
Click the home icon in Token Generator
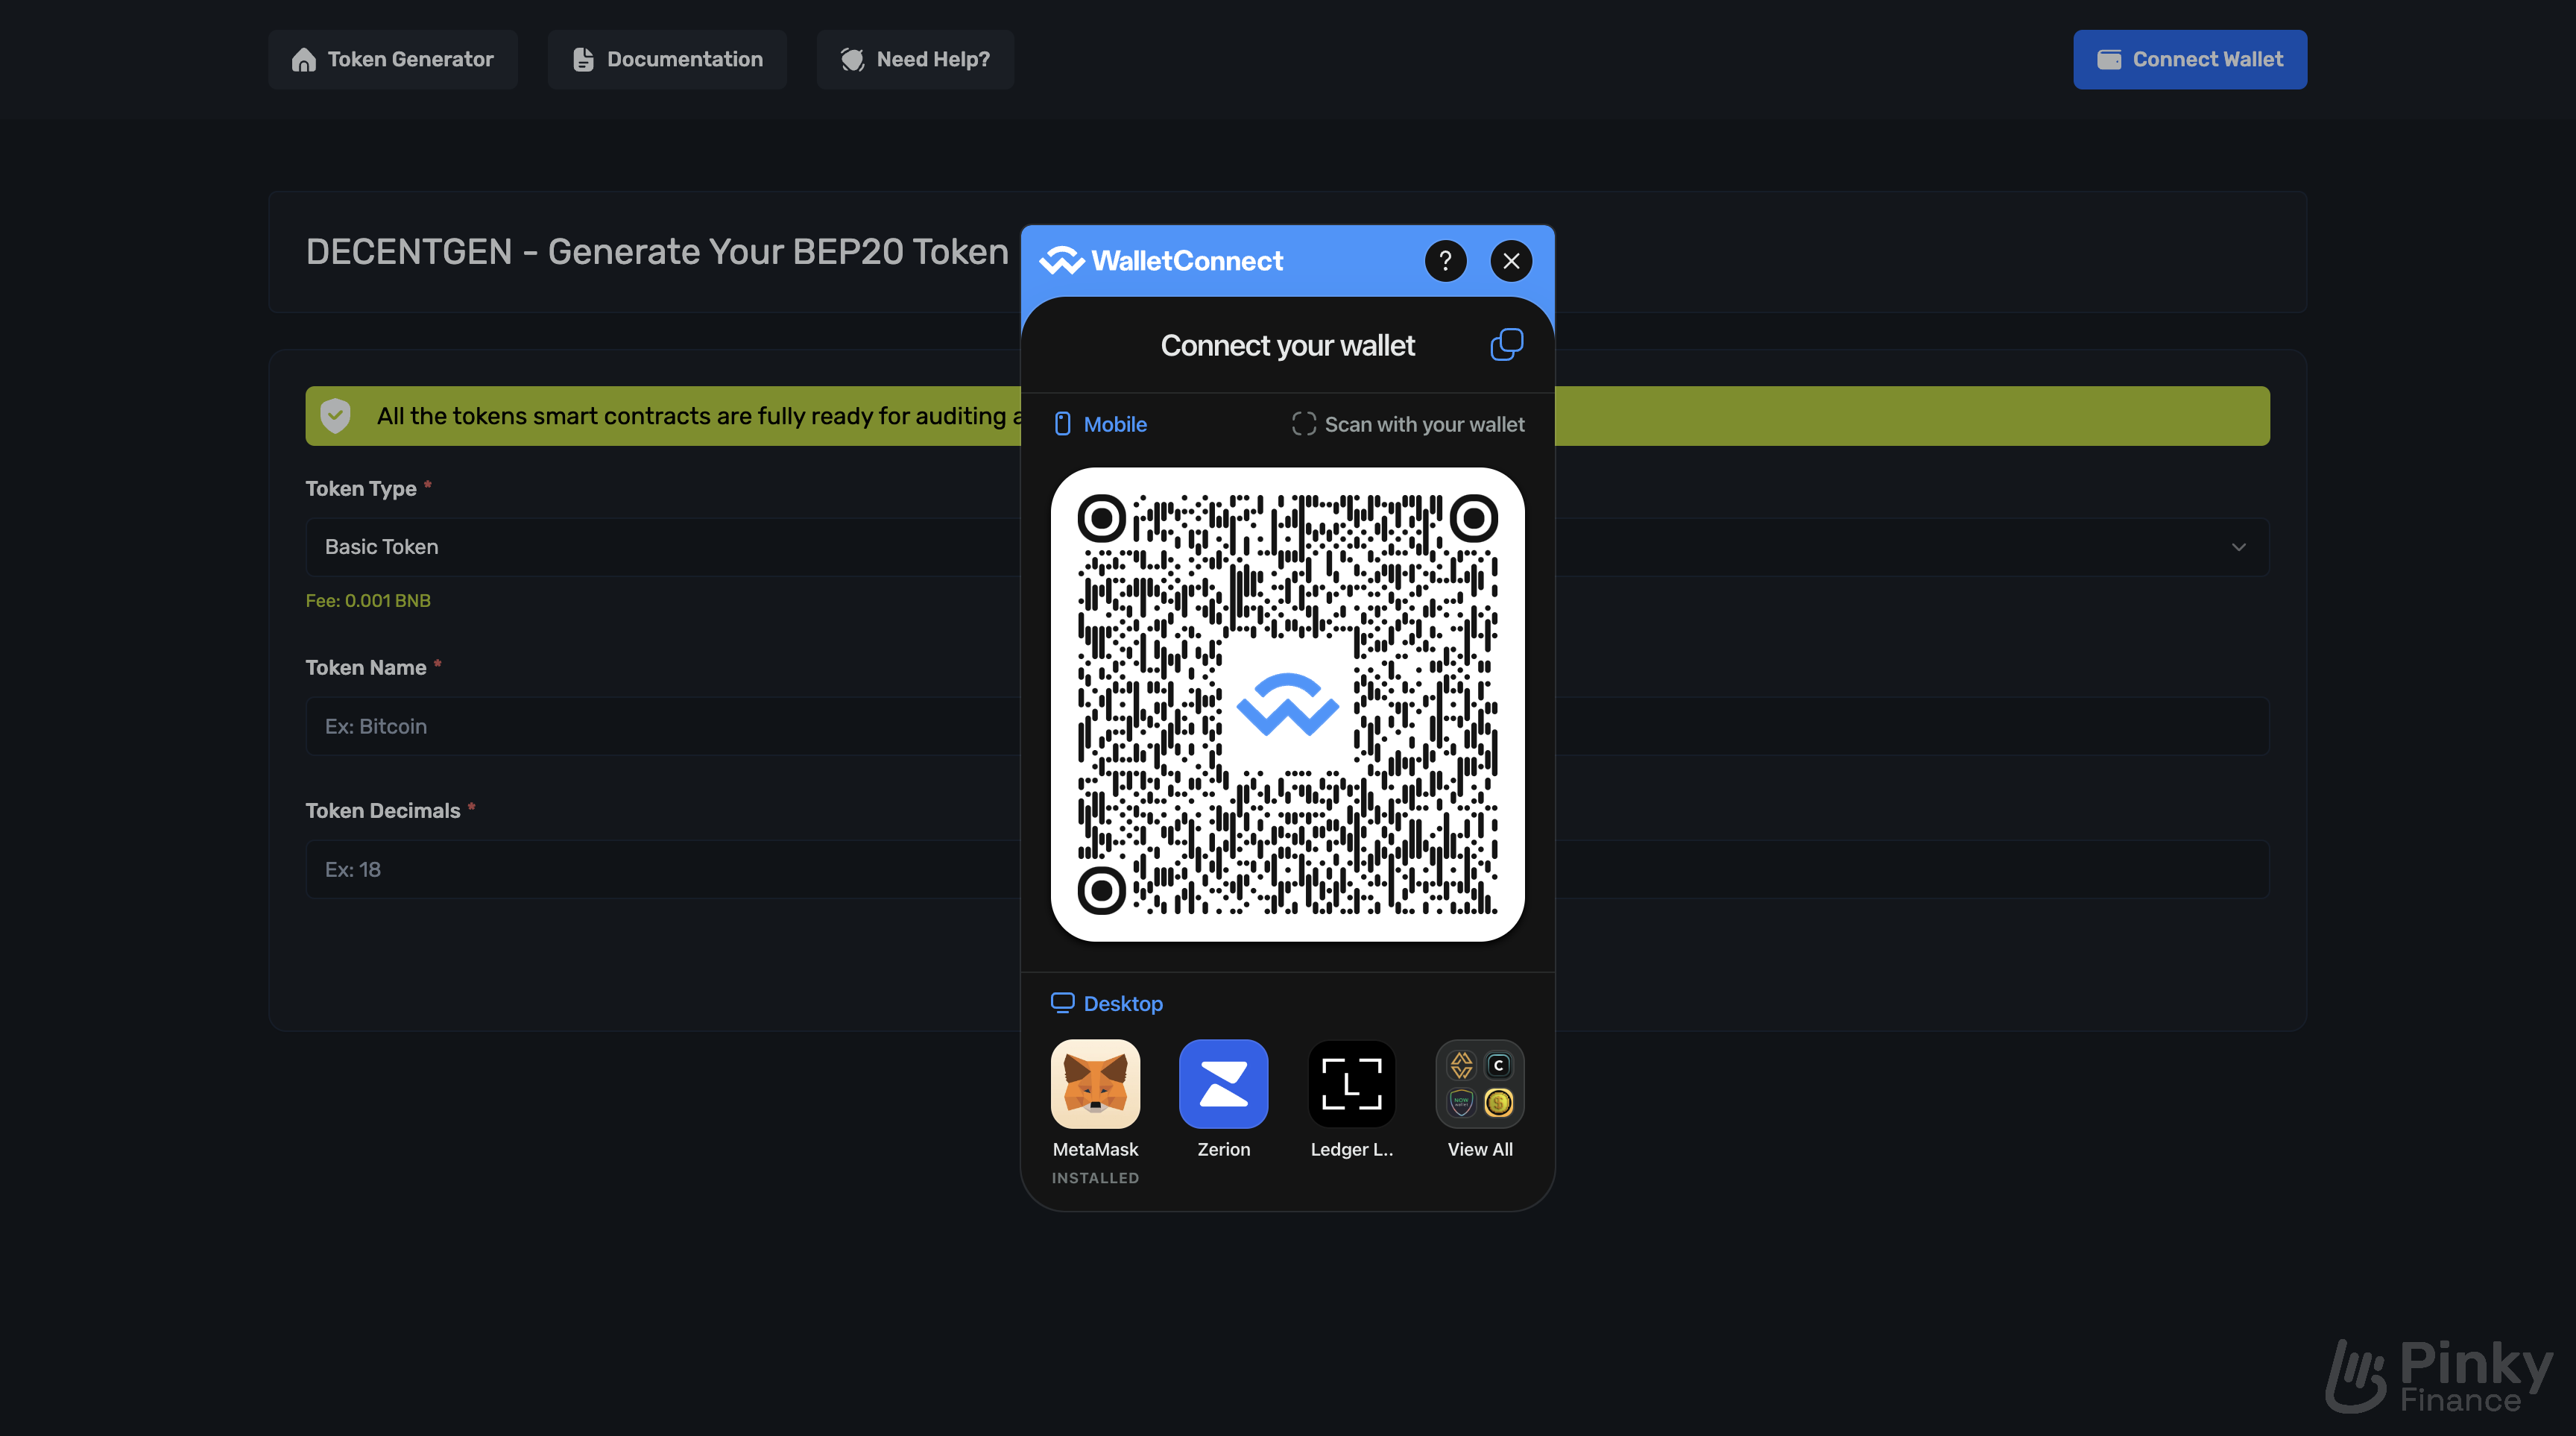point(304,60)
